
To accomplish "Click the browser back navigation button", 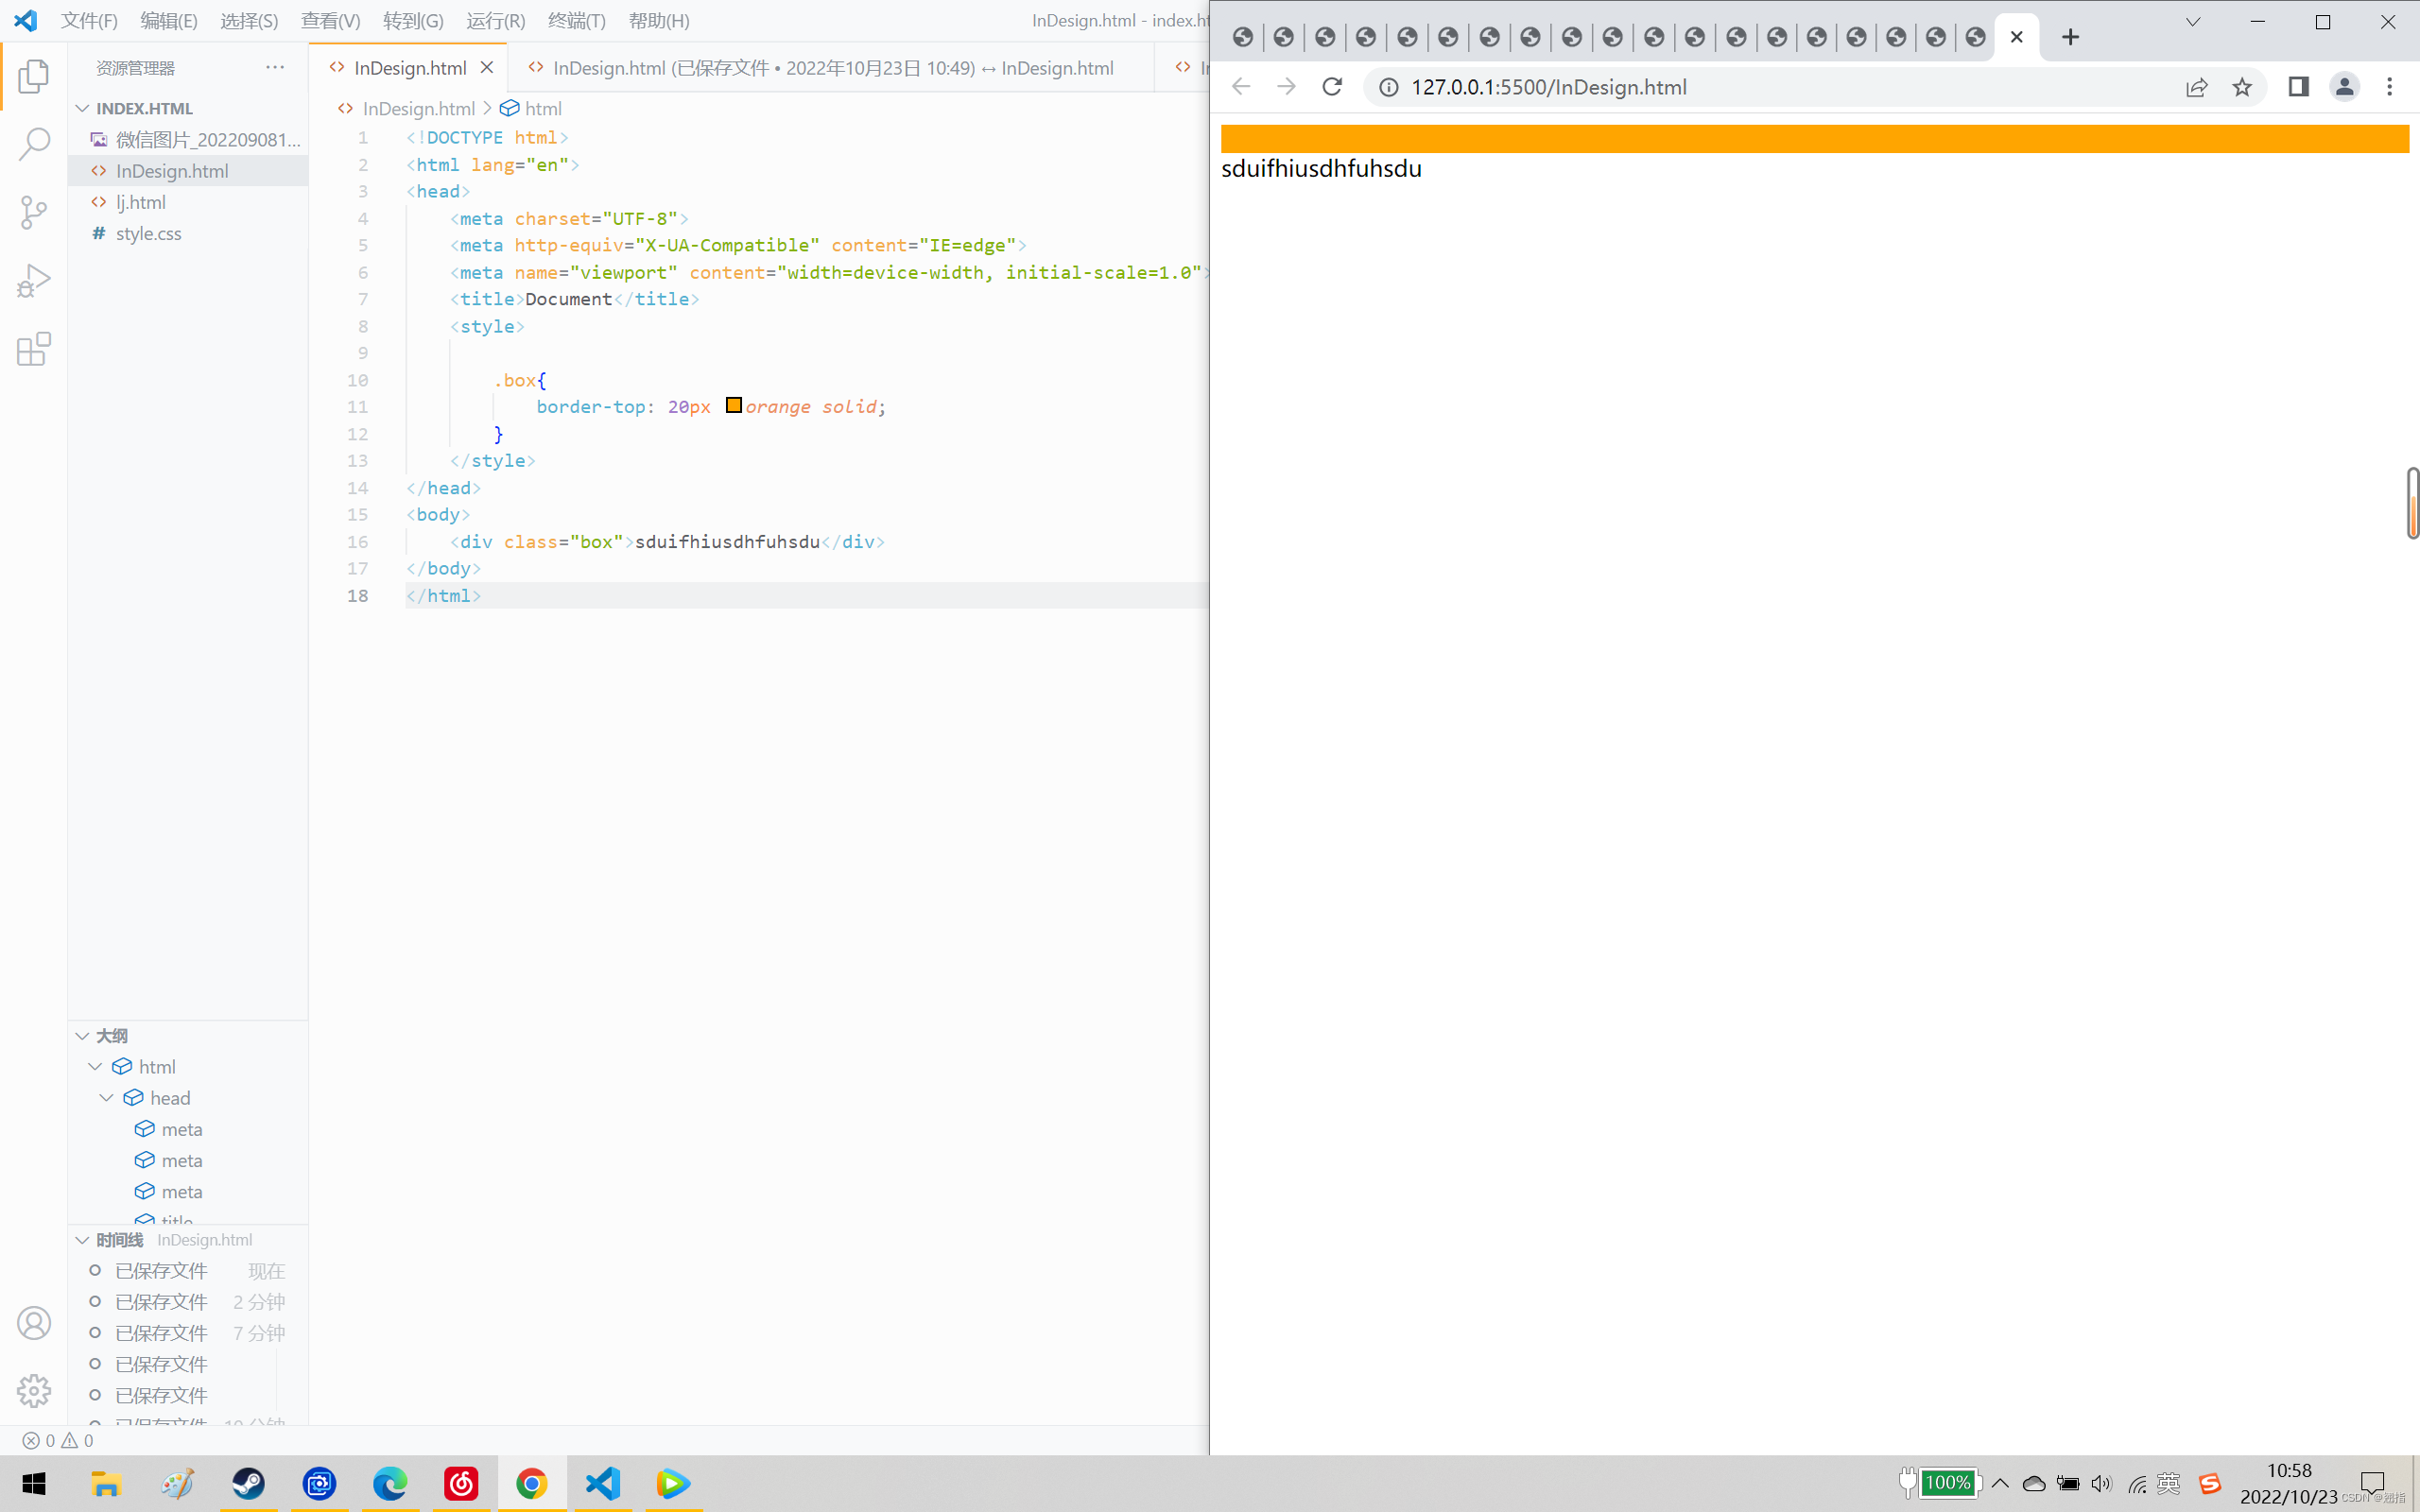I will pyautogui.click(x=1240, y=87).
